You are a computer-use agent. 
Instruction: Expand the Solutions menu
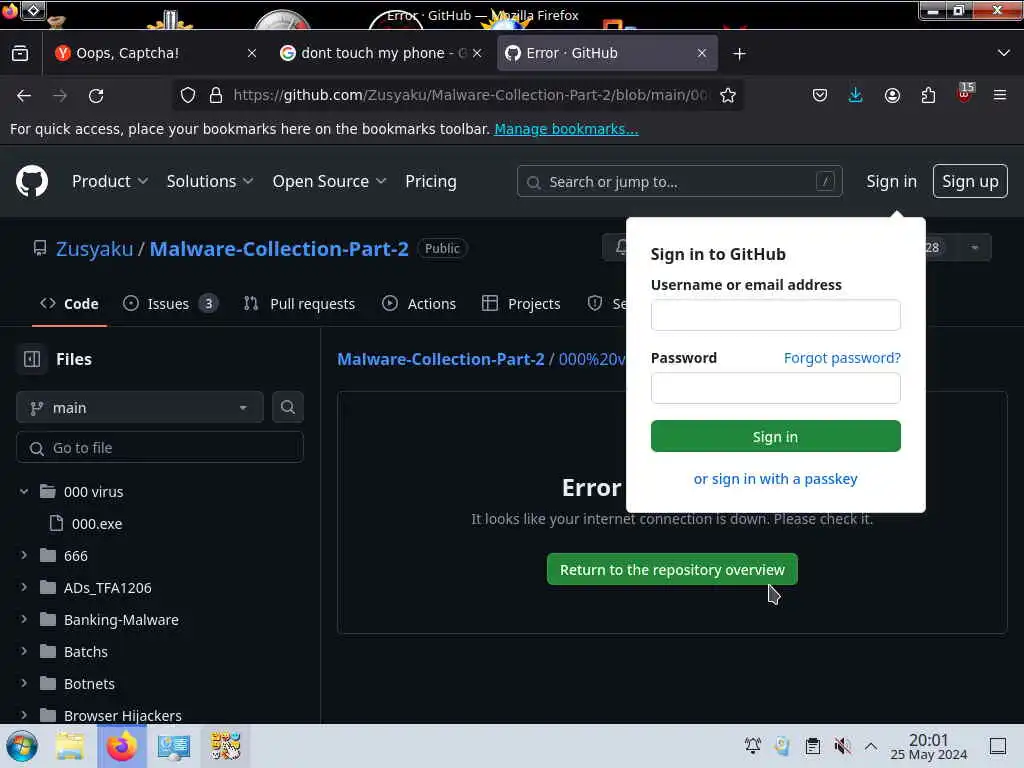pos(210,181)
